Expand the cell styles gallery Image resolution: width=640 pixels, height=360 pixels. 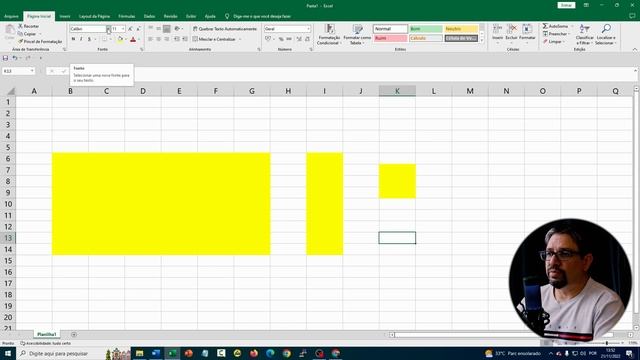(482, 40)
